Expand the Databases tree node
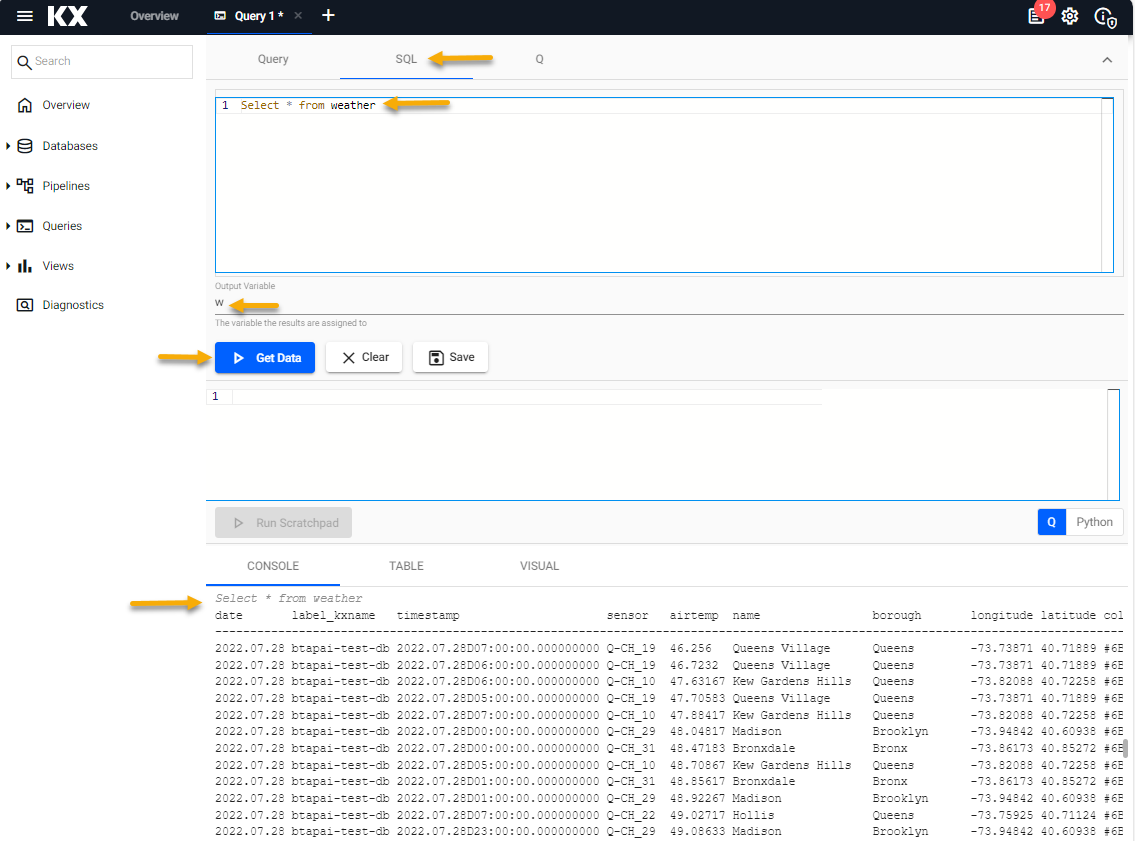The height and width of the screenshot is (841, 1135). [x=8, y=146]
